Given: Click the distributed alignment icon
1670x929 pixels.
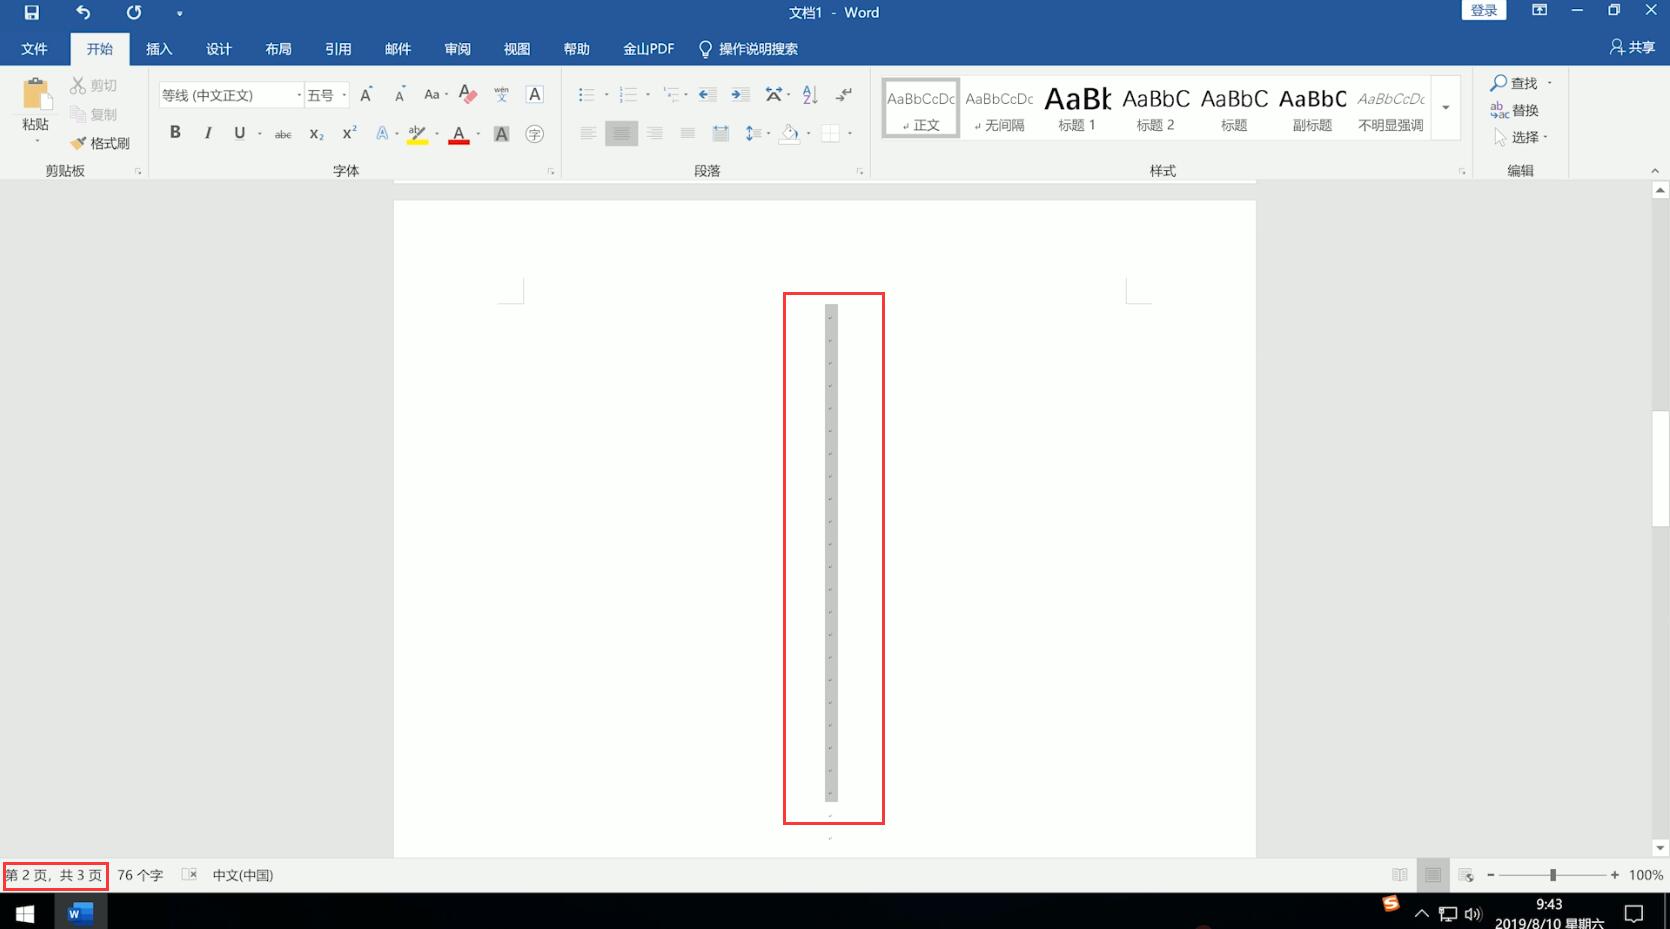Looking at the screenshot, I should pos(720,133).
